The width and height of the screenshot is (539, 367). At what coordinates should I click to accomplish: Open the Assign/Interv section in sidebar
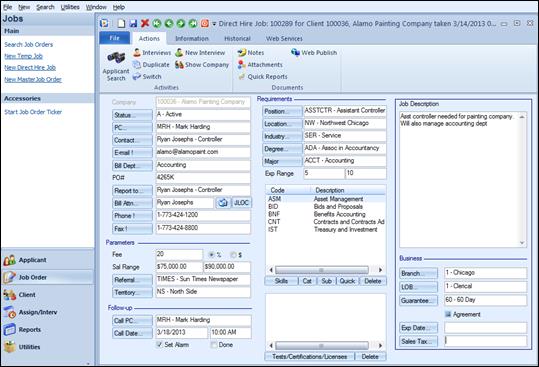click(47, 312)
